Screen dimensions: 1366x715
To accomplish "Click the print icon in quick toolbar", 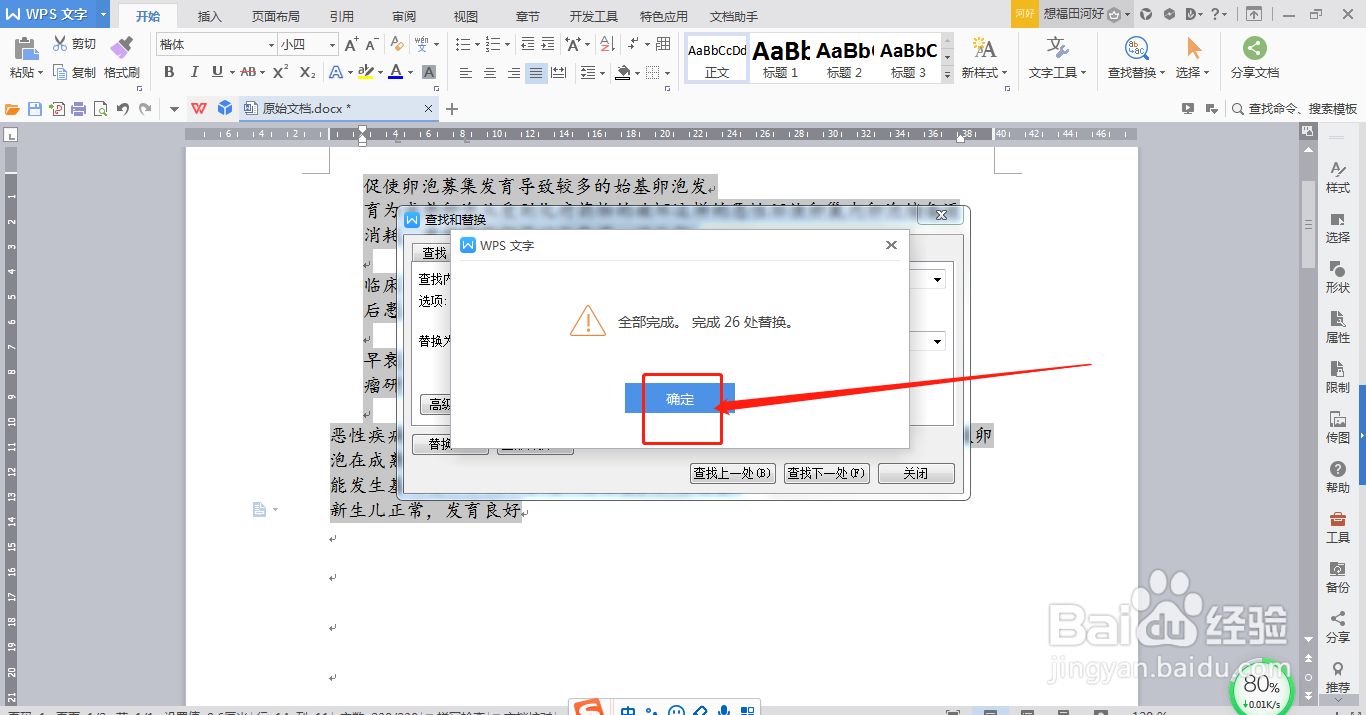I will pos(78,109).
